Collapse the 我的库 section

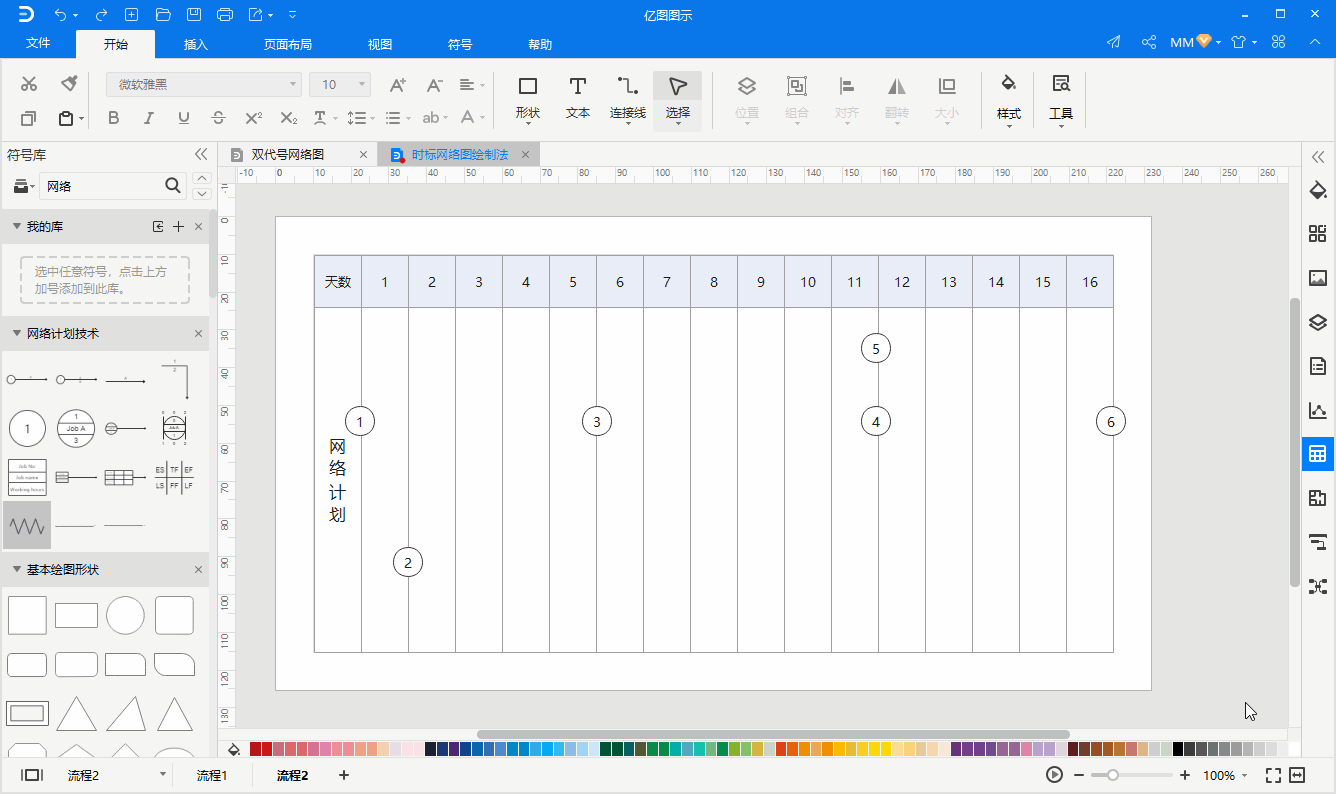point(17,227)
